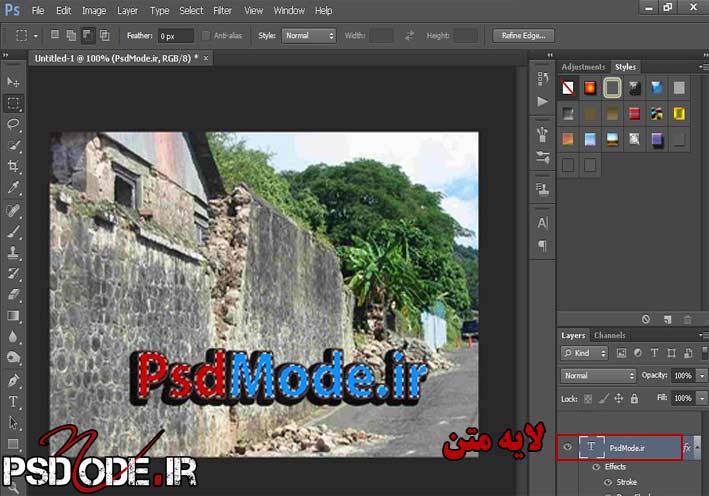Select the Clone Stamp tool

[x=13, y=252]
